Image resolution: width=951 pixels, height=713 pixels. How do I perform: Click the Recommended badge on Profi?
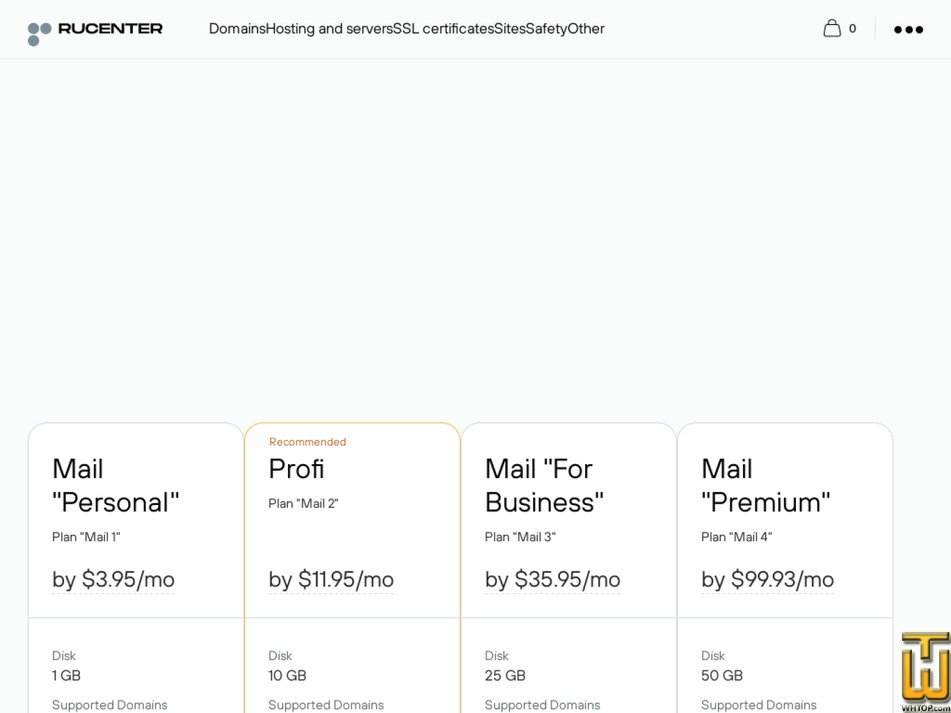coord(305,441)
